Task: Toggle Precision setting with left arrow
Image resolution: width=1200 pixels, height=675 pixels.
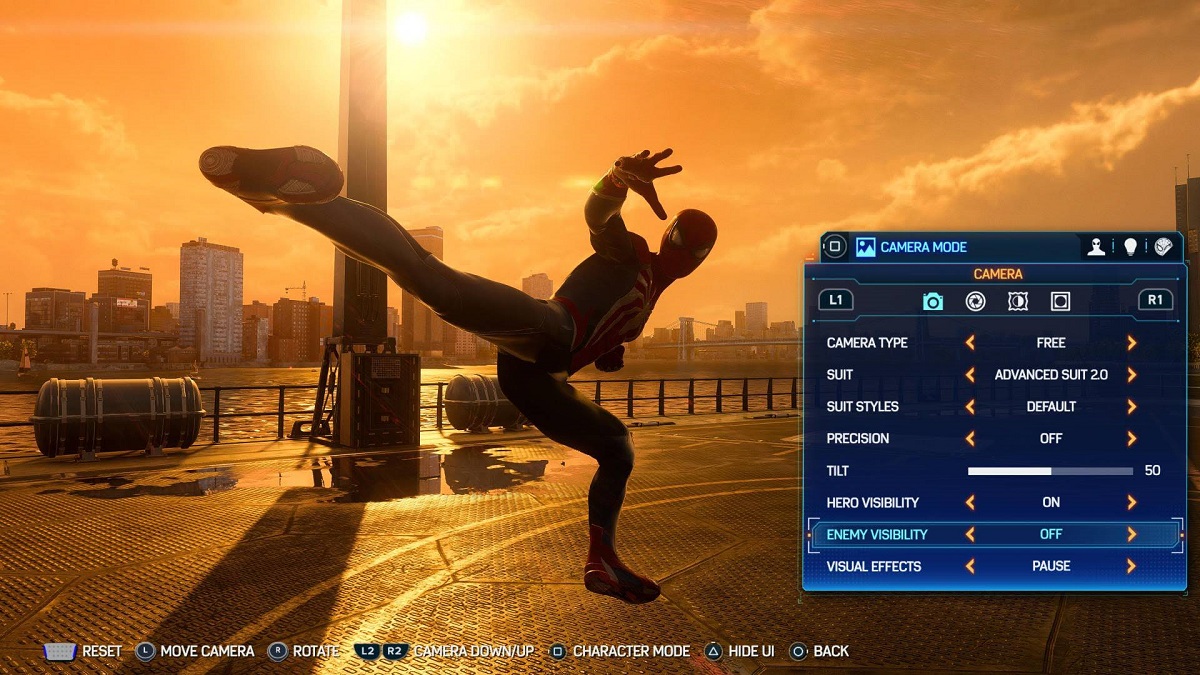Action: 970,438
